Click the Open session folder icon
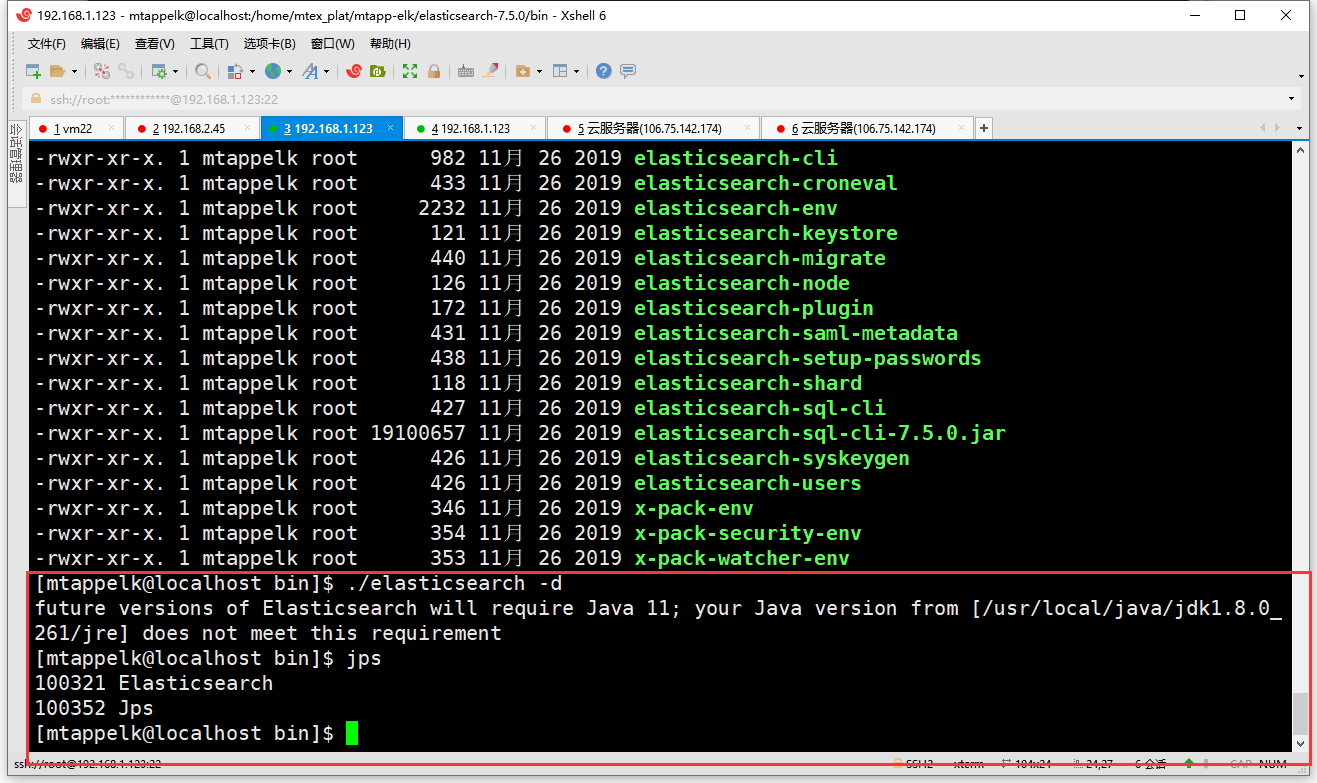 [x=57, y=71]
